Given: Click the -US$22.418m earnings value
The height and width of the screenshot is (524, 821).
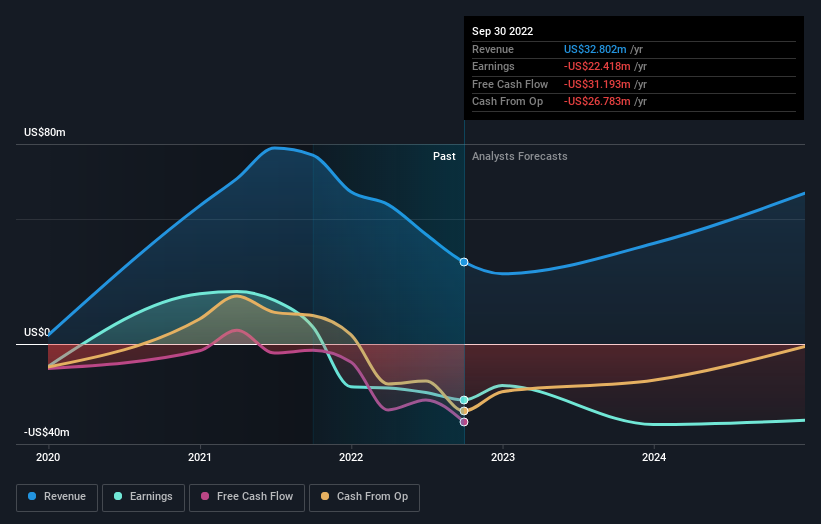Looking at the screenshot, I should [597, 66].
